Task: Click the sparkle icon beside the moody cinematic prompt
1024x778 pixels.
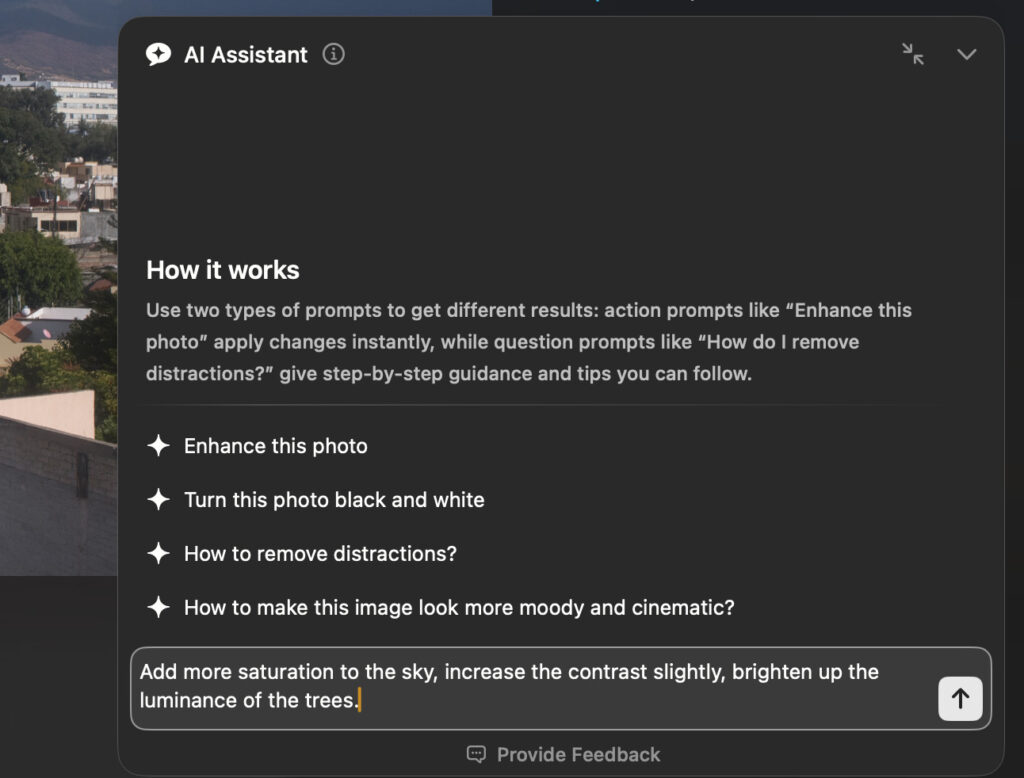Action: [x=159, y=608]
